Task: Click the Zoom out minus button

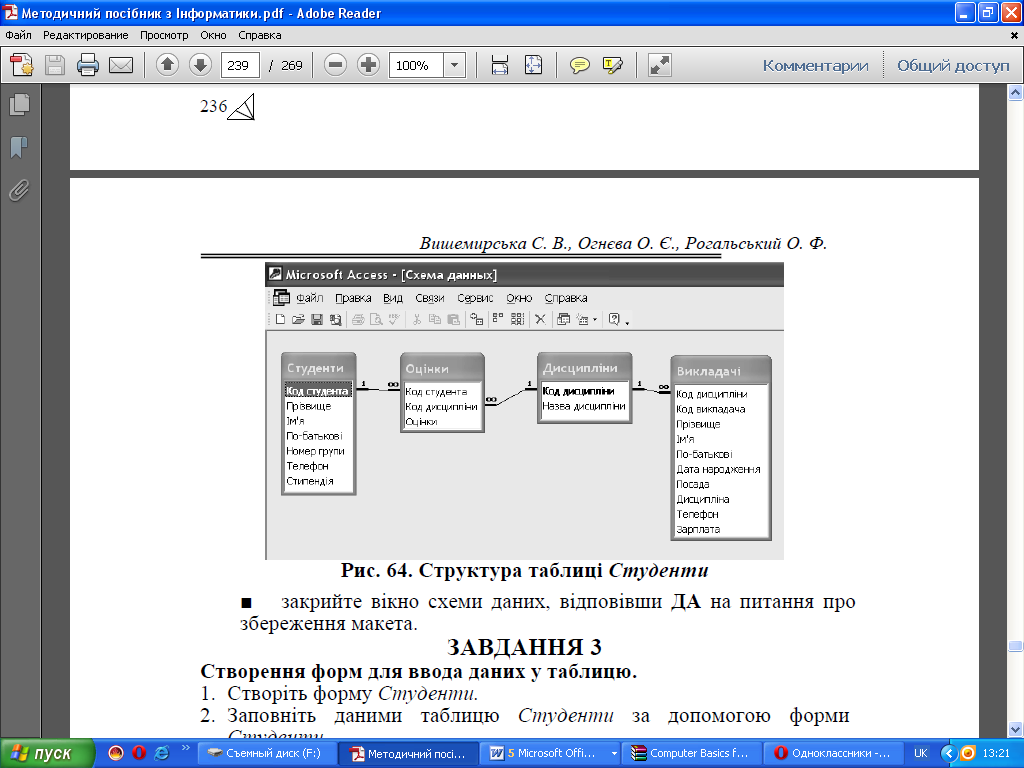Action: click(x=335, y=65)
